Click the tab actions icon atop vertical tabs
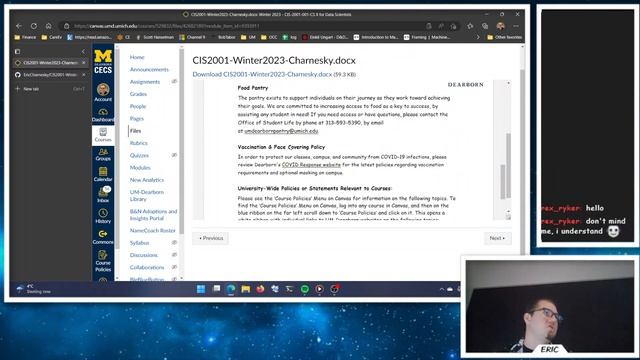 point(17,51)
